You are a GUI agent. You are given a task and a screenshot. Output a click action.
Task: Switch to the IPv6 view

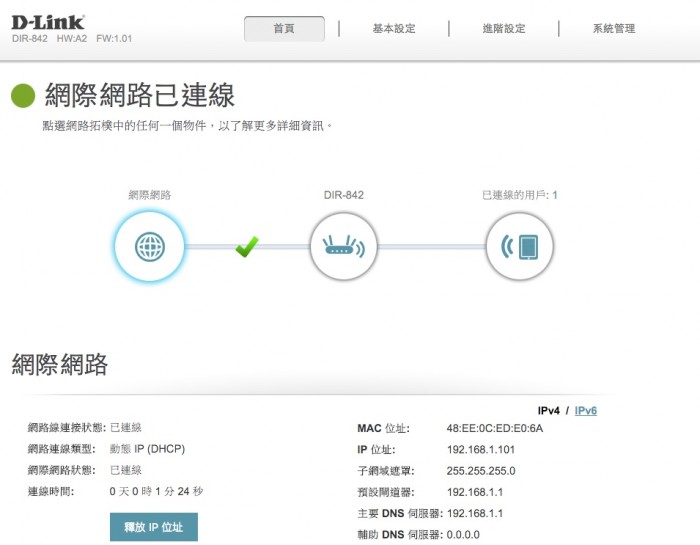click(585, 411)
